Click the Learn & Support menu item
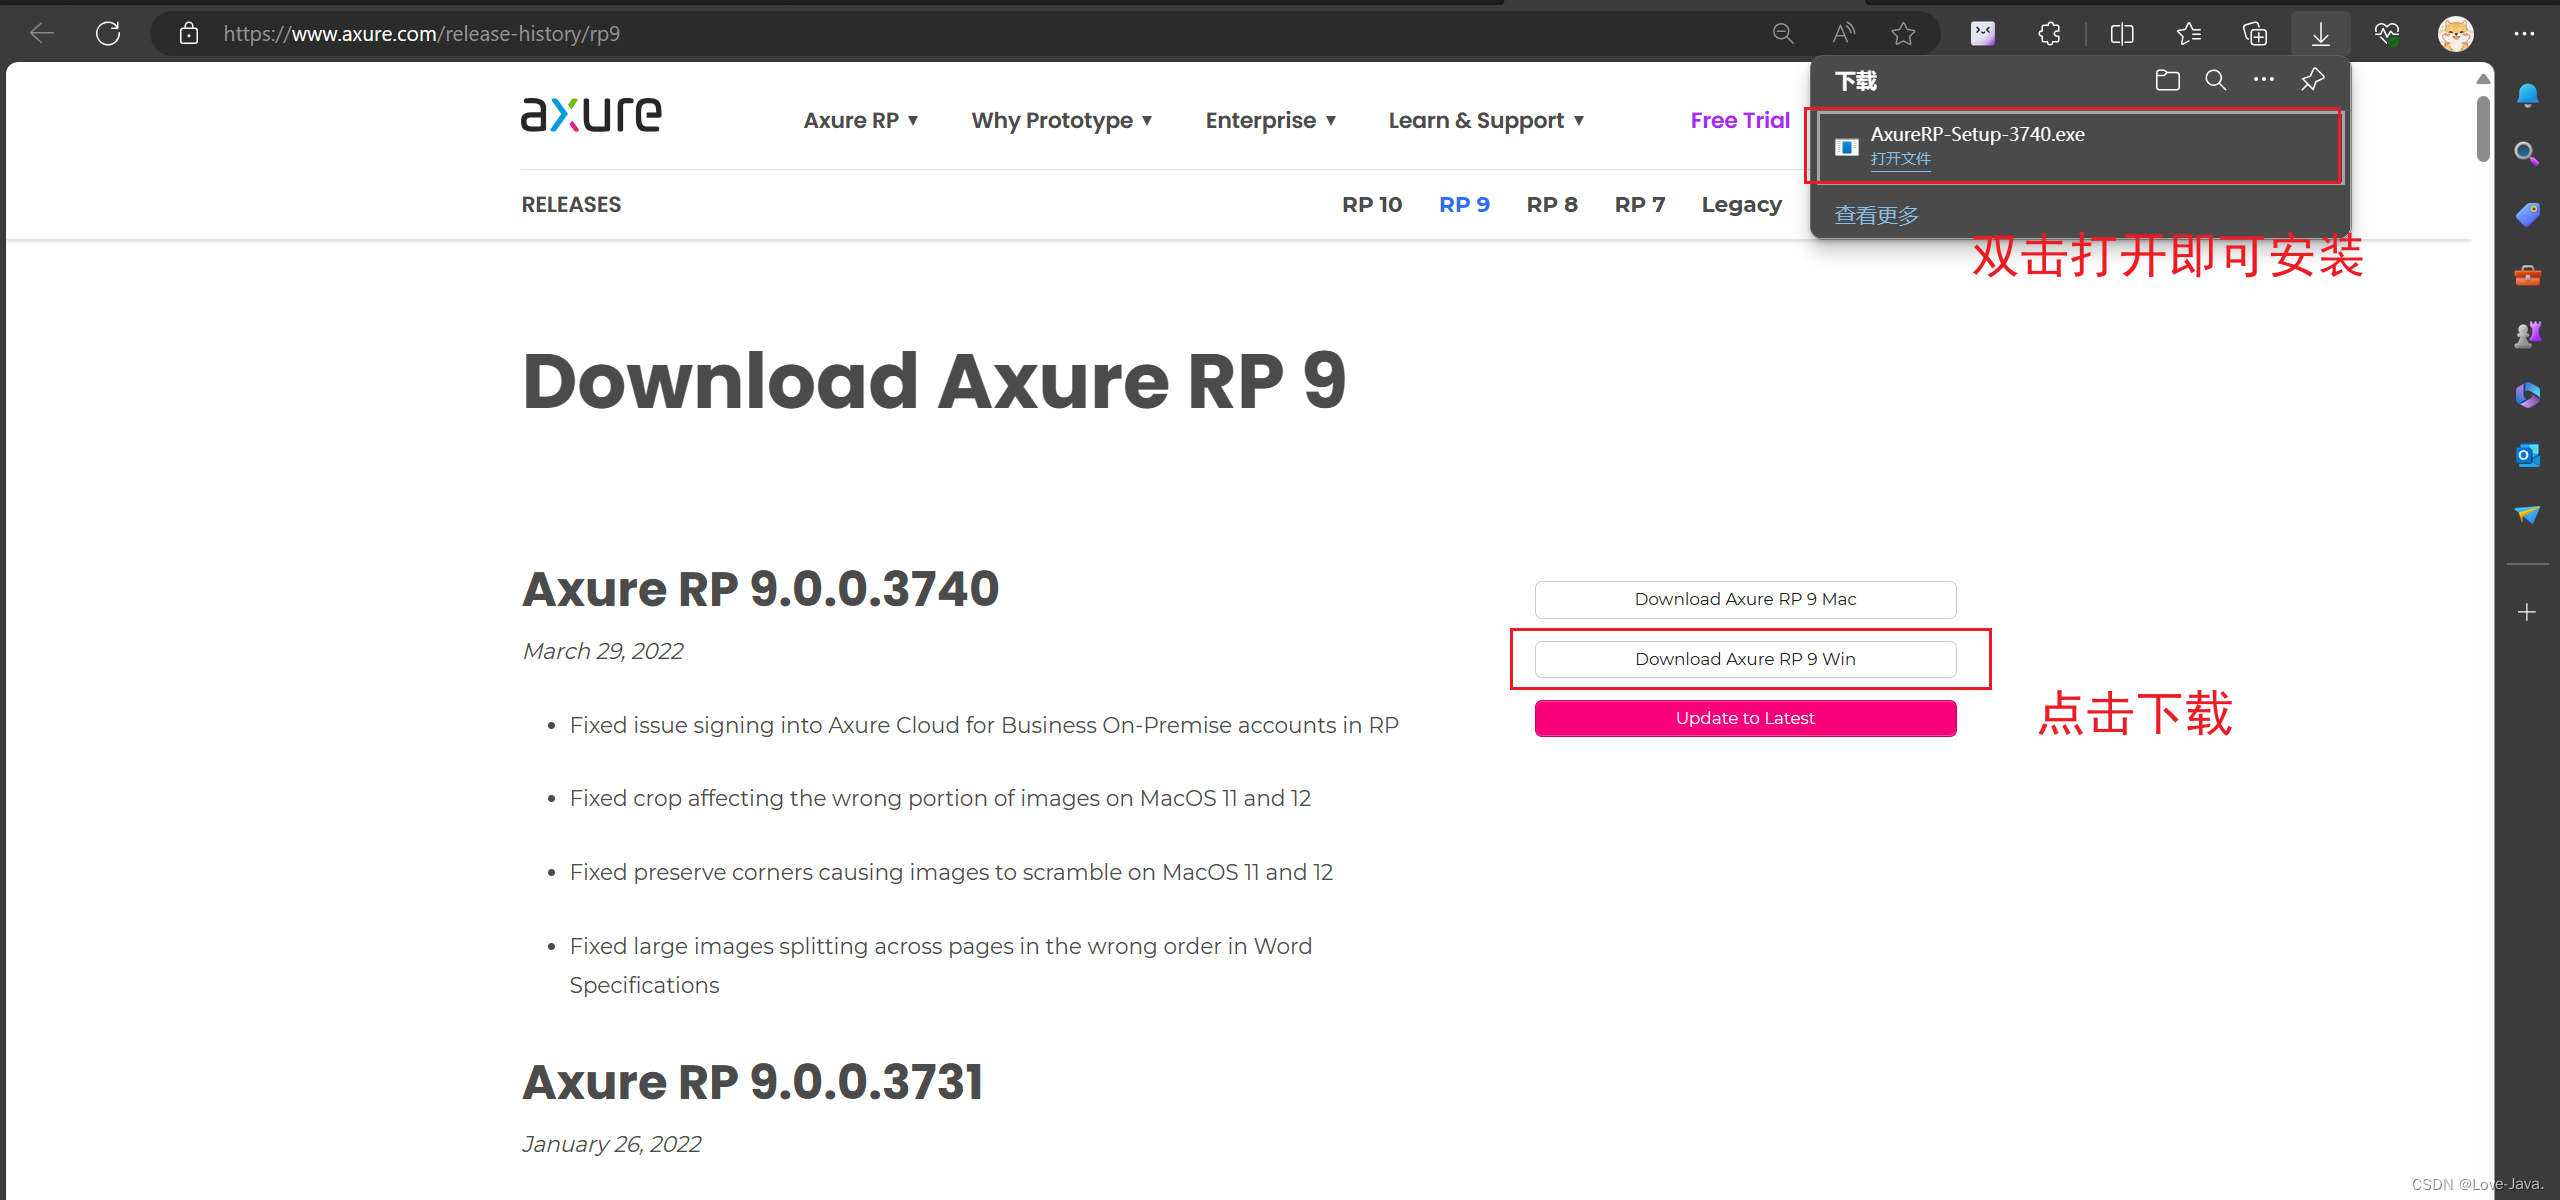Viewport: 2560px width, 1200px height. point(1484,119)
